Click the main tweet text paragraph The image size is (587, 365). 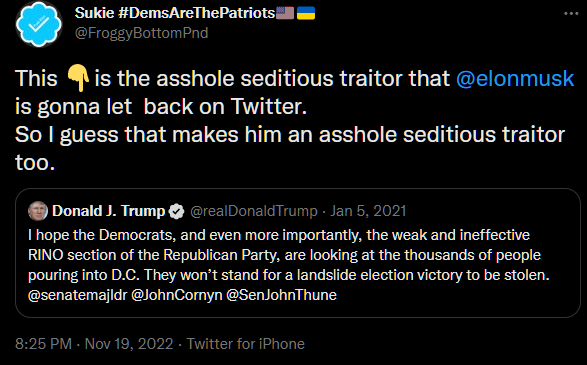click(x=295, y=121)
